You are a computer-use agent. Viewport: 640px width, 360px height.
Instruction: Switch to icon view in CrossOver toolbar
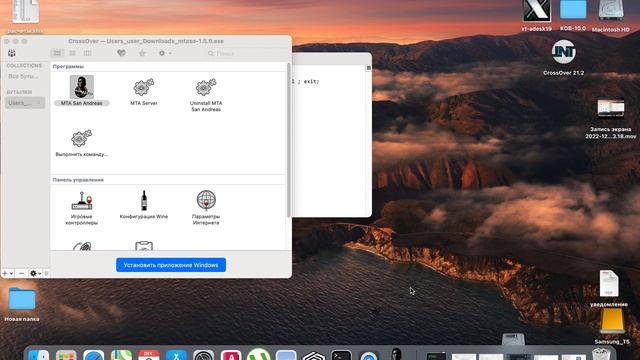(57, 53)
